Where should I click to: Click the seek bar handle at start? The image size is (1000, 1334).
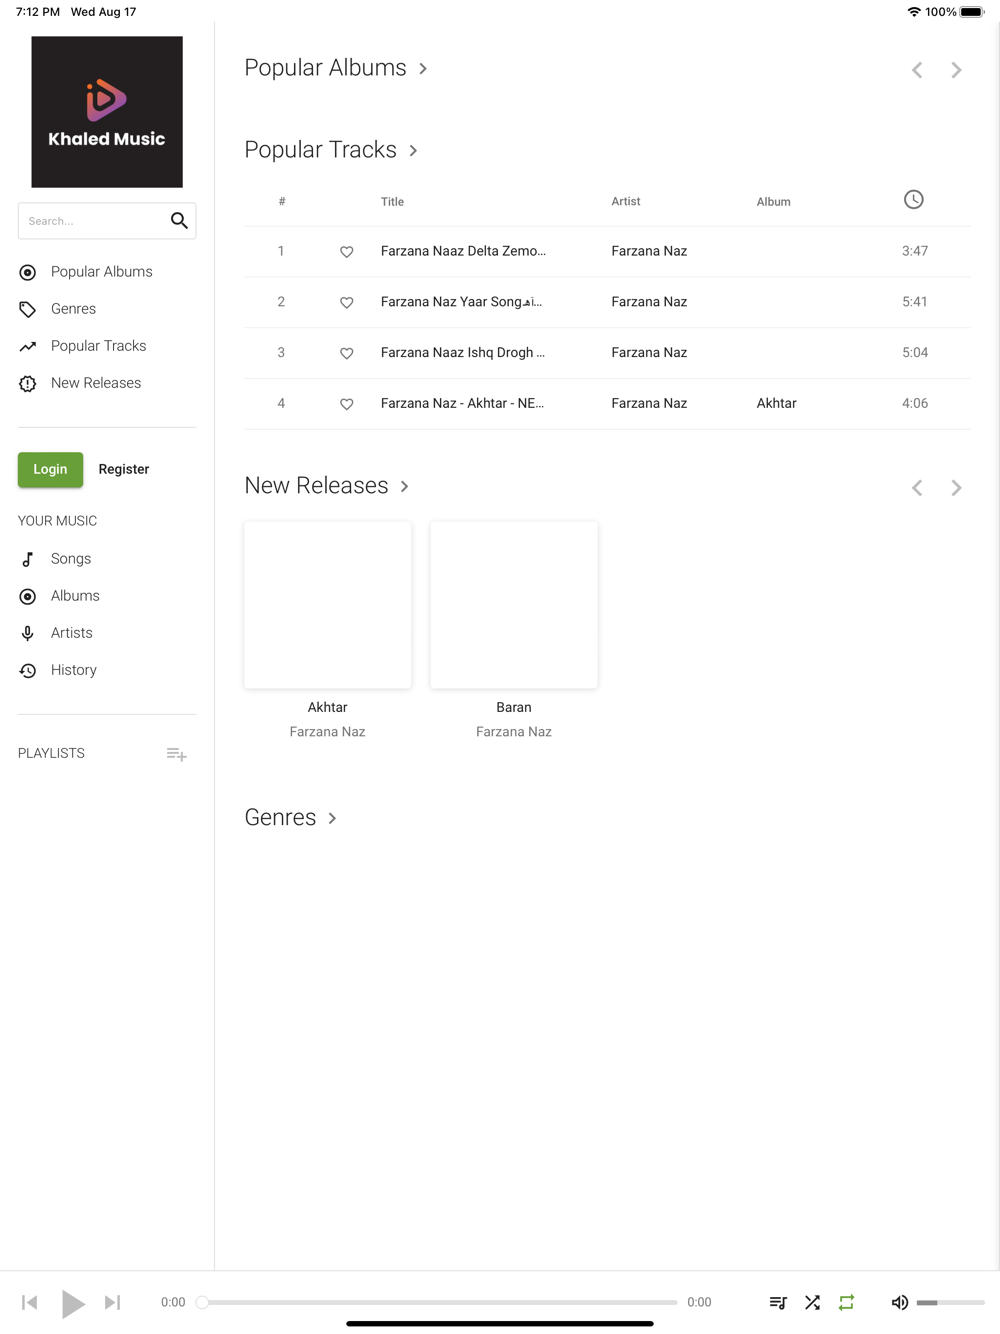click(202, 1302)
